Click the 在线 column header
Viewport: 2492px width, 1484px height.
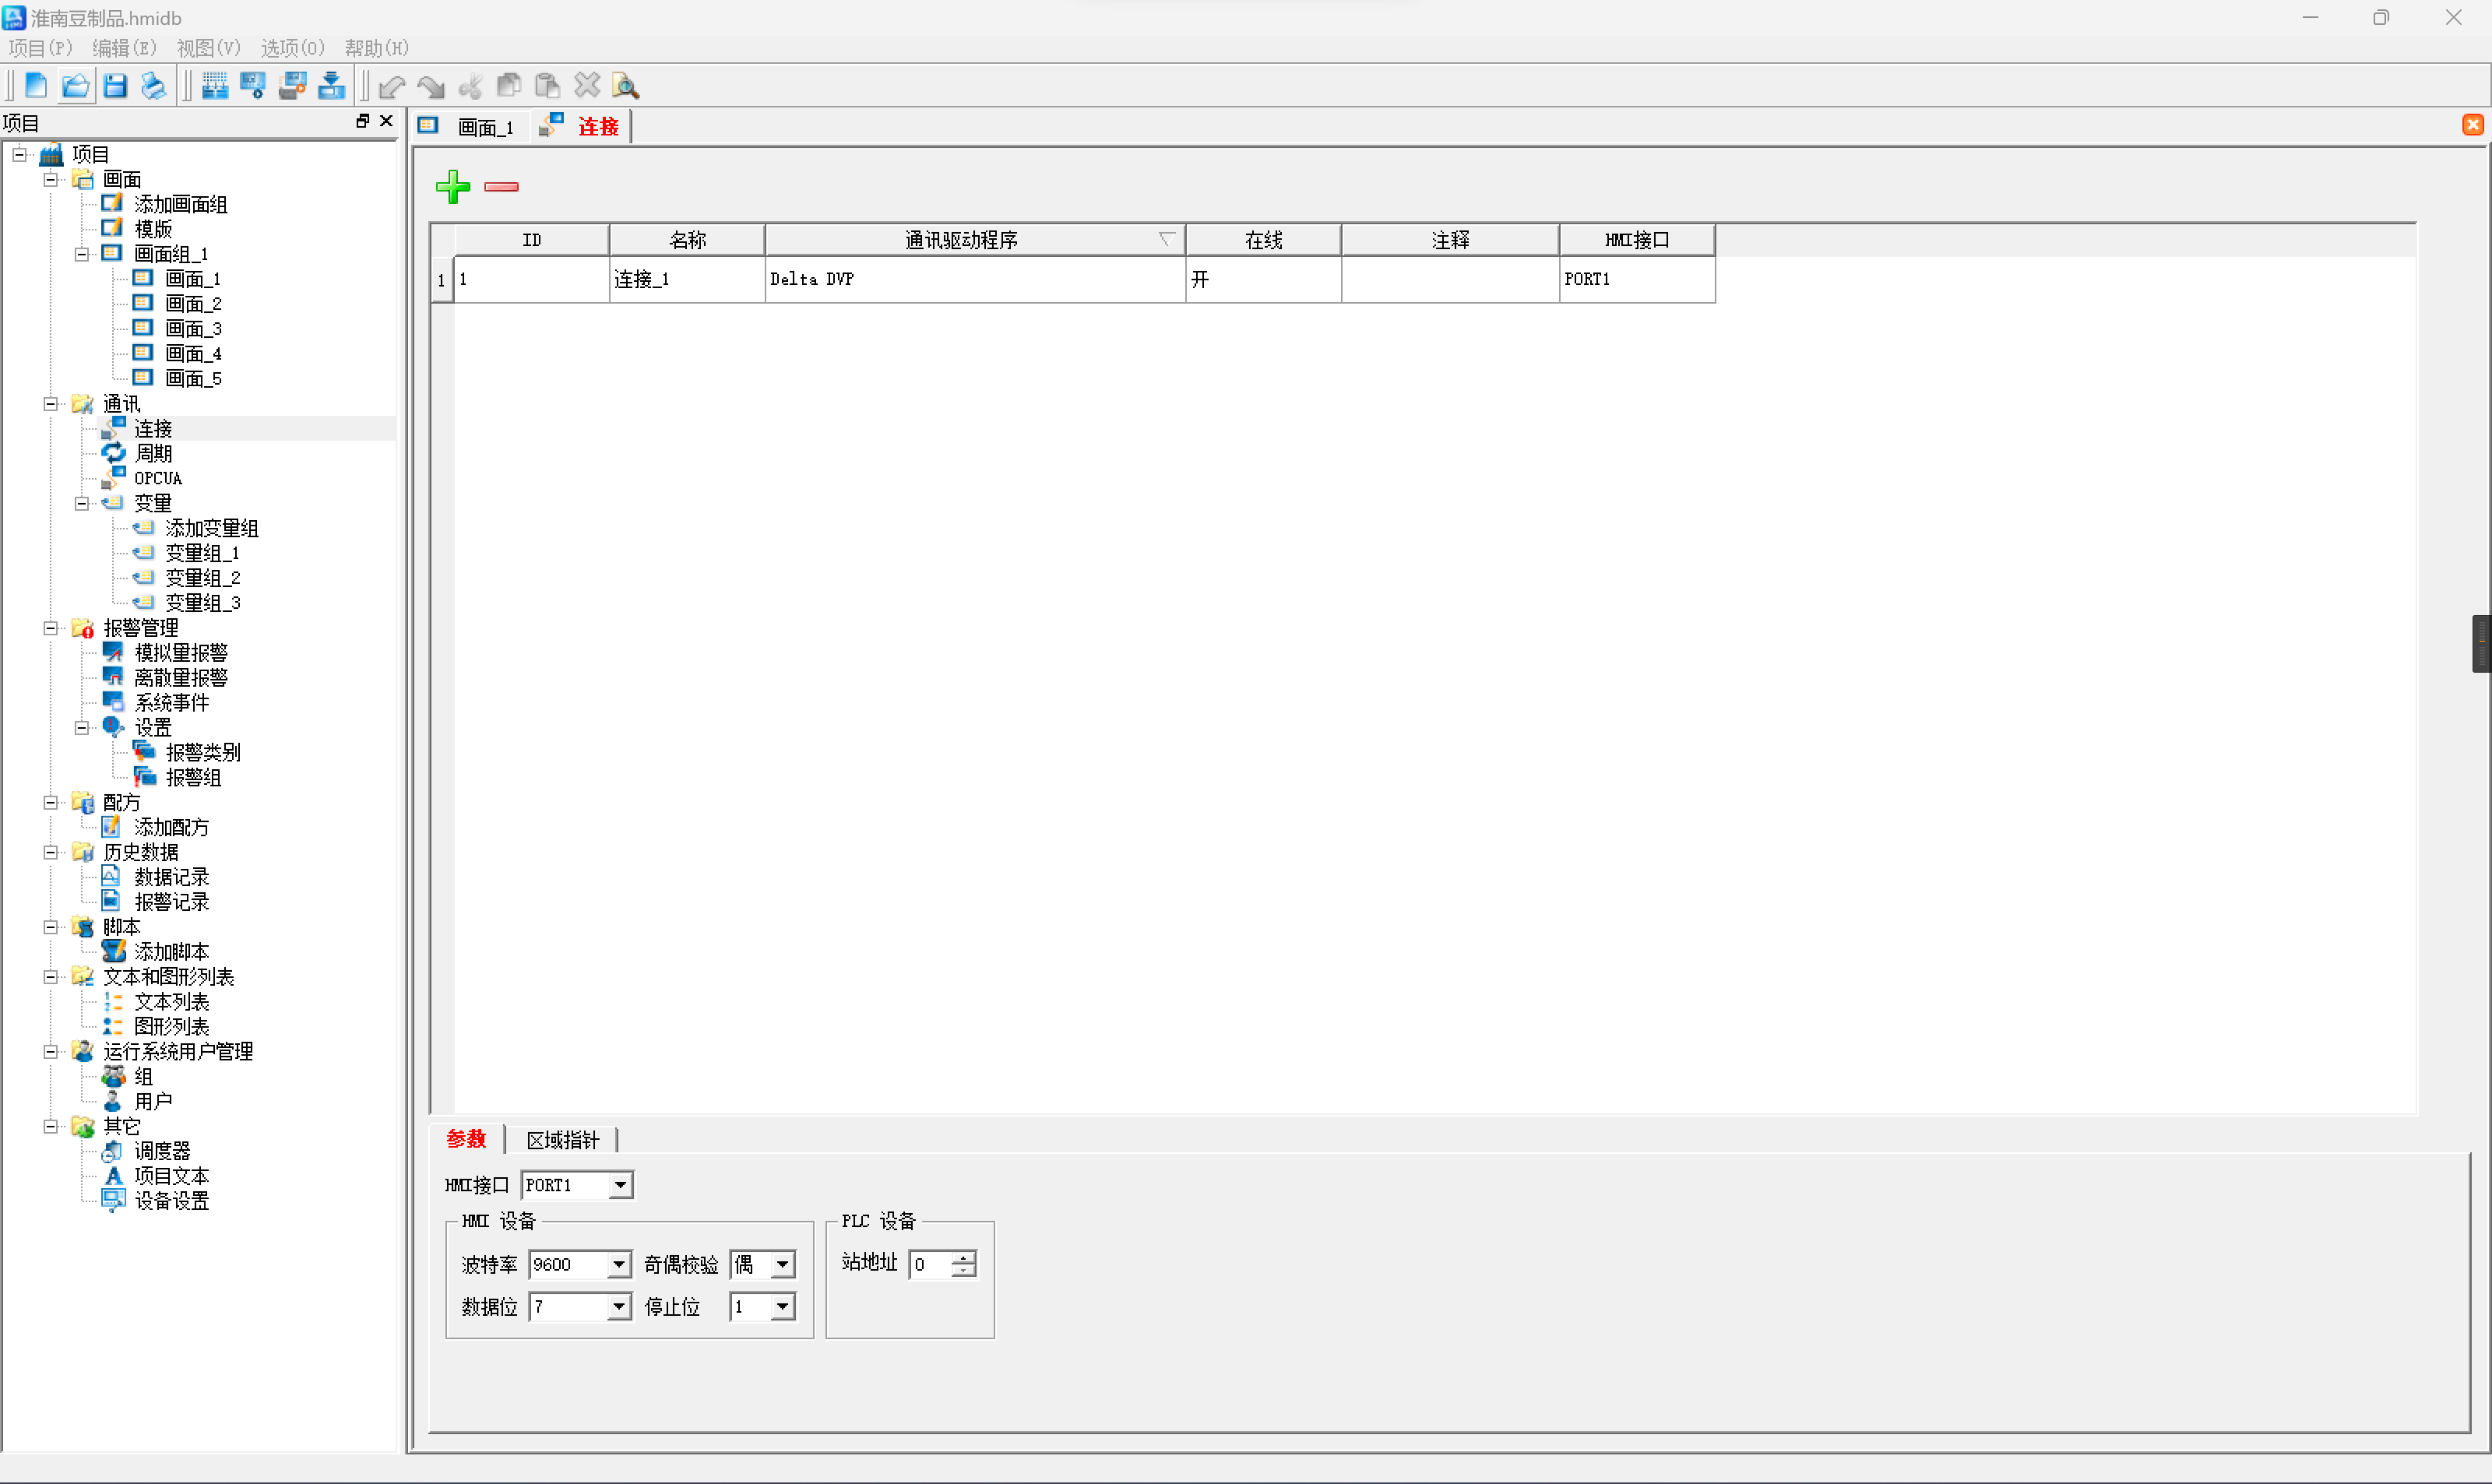[x=1263, y=240]
